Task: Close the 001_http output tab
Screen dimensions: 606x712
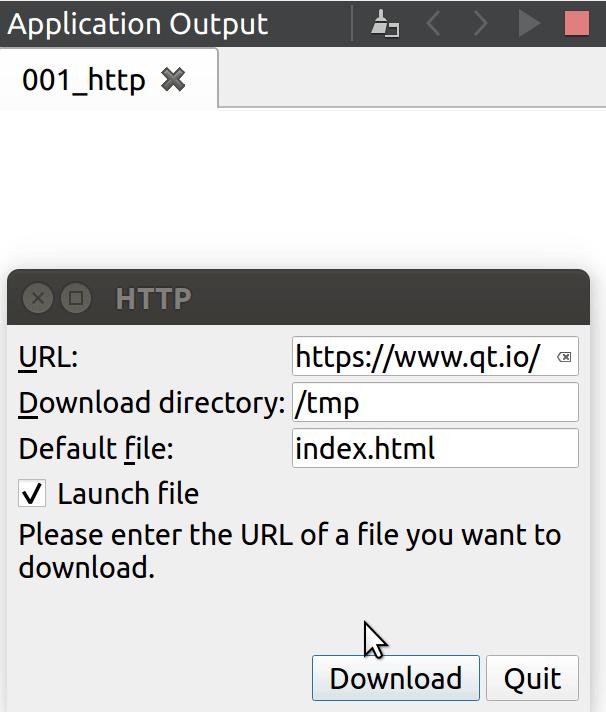Action: pyautogui.click(x=173, y=80)
